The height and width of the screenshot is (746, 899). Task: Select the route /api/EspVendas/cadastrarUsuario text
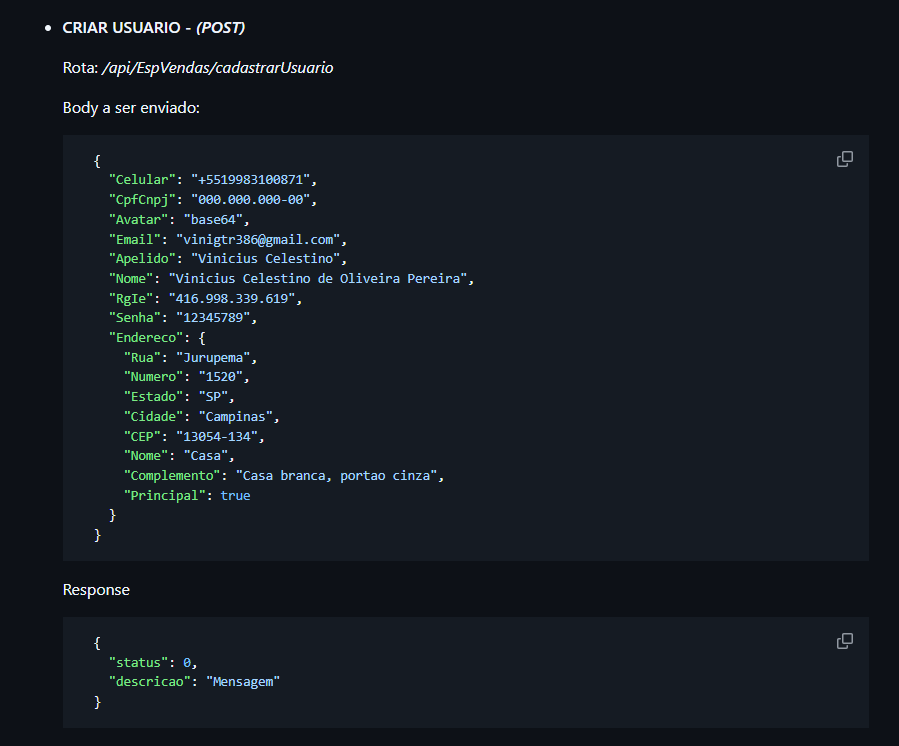217,68
